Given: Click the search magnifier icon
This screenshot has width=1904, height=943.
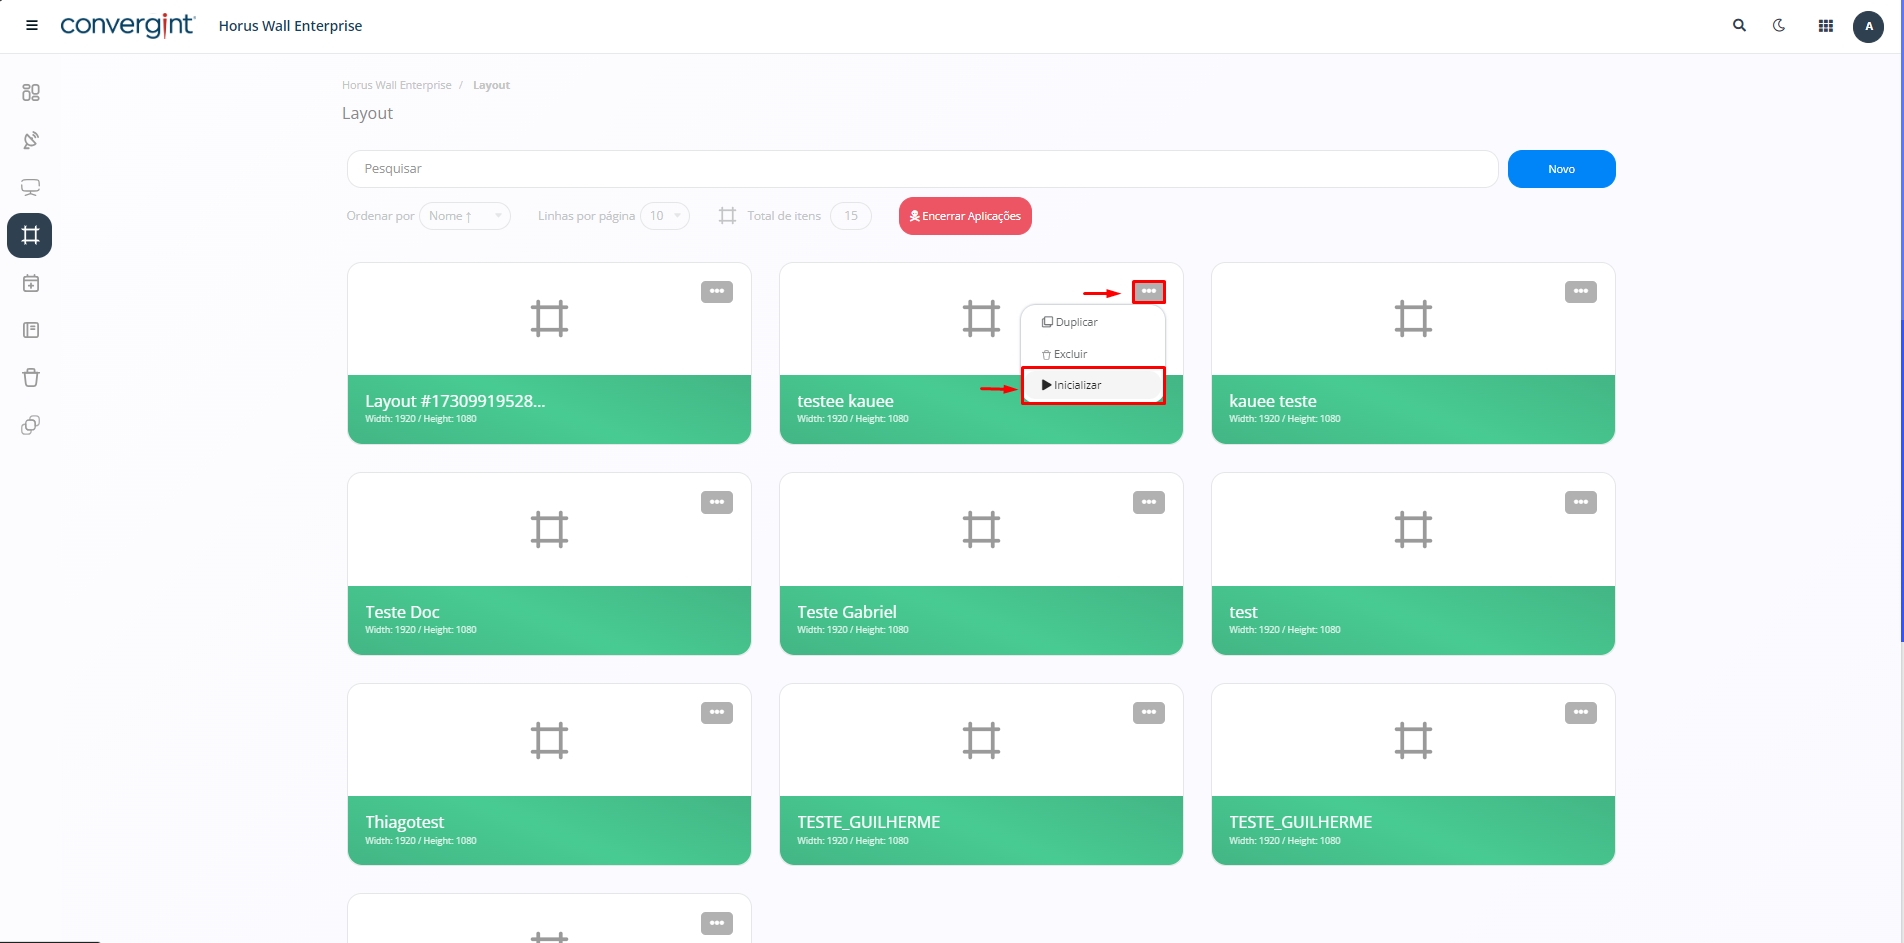Looking at the screenshot, I should click(x=1739, y=26).
